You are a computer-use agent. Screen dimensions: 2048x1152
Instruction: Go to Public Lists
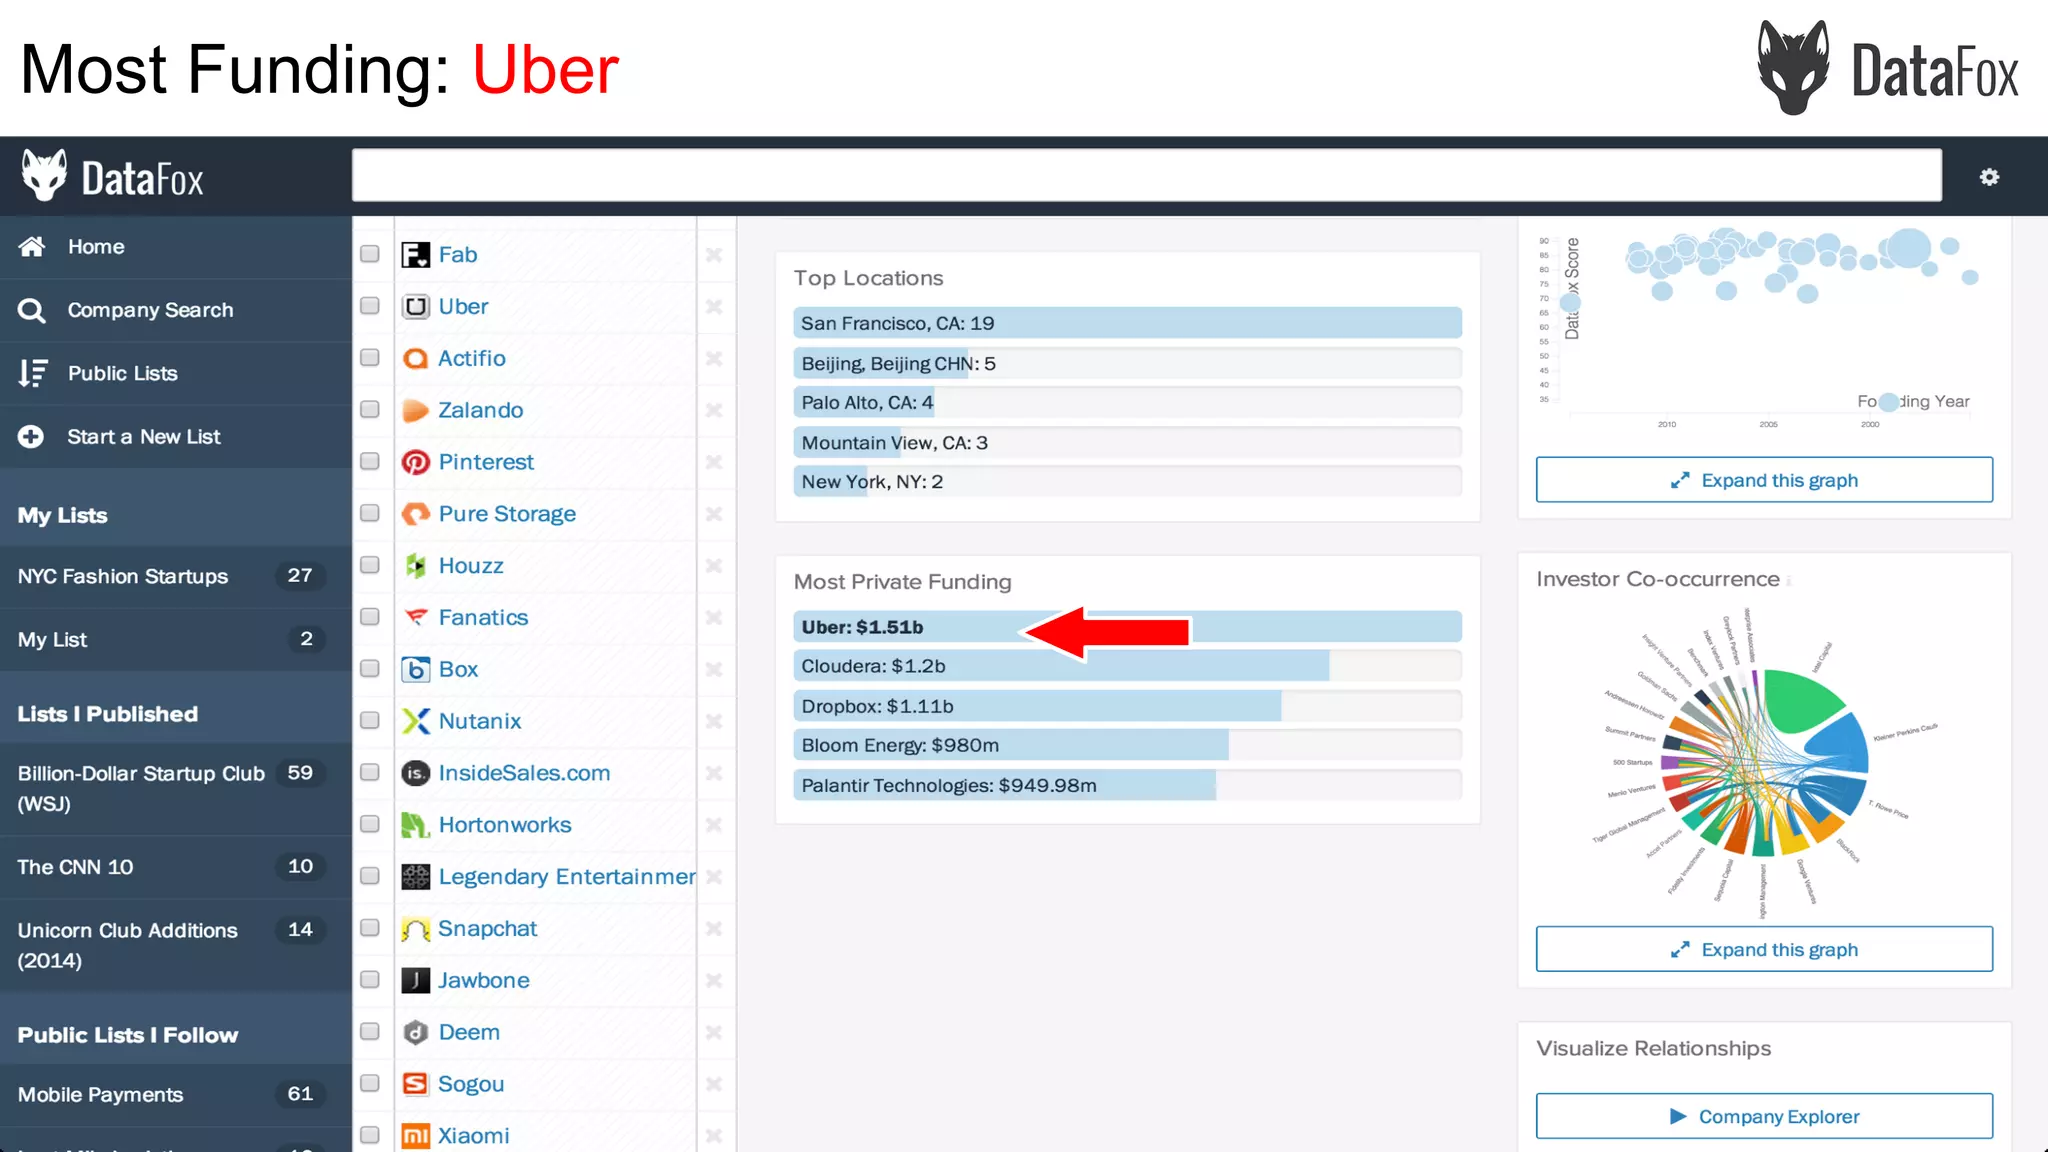coord(175,373)
